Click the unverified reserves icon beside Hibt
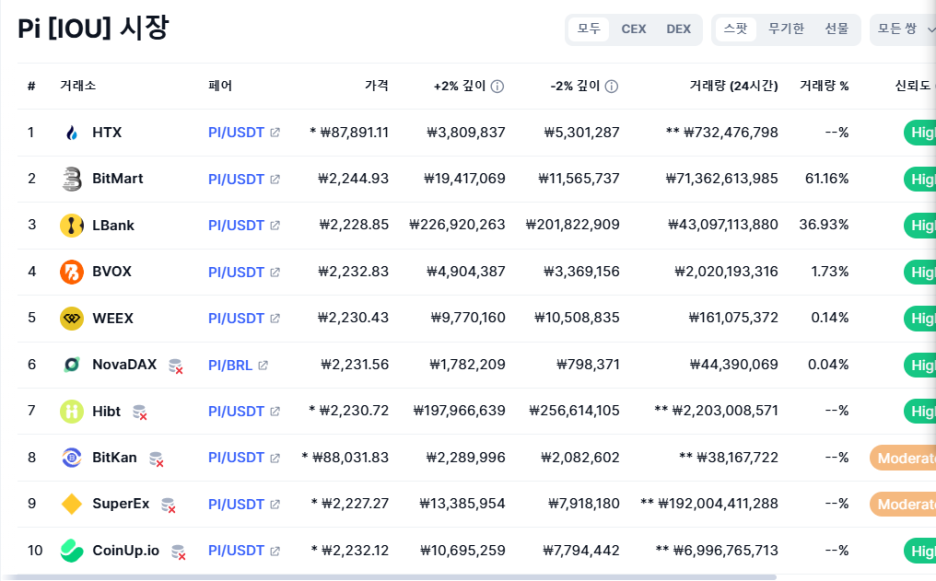Viewport: 936px width, 581px height. pos(140,413)
